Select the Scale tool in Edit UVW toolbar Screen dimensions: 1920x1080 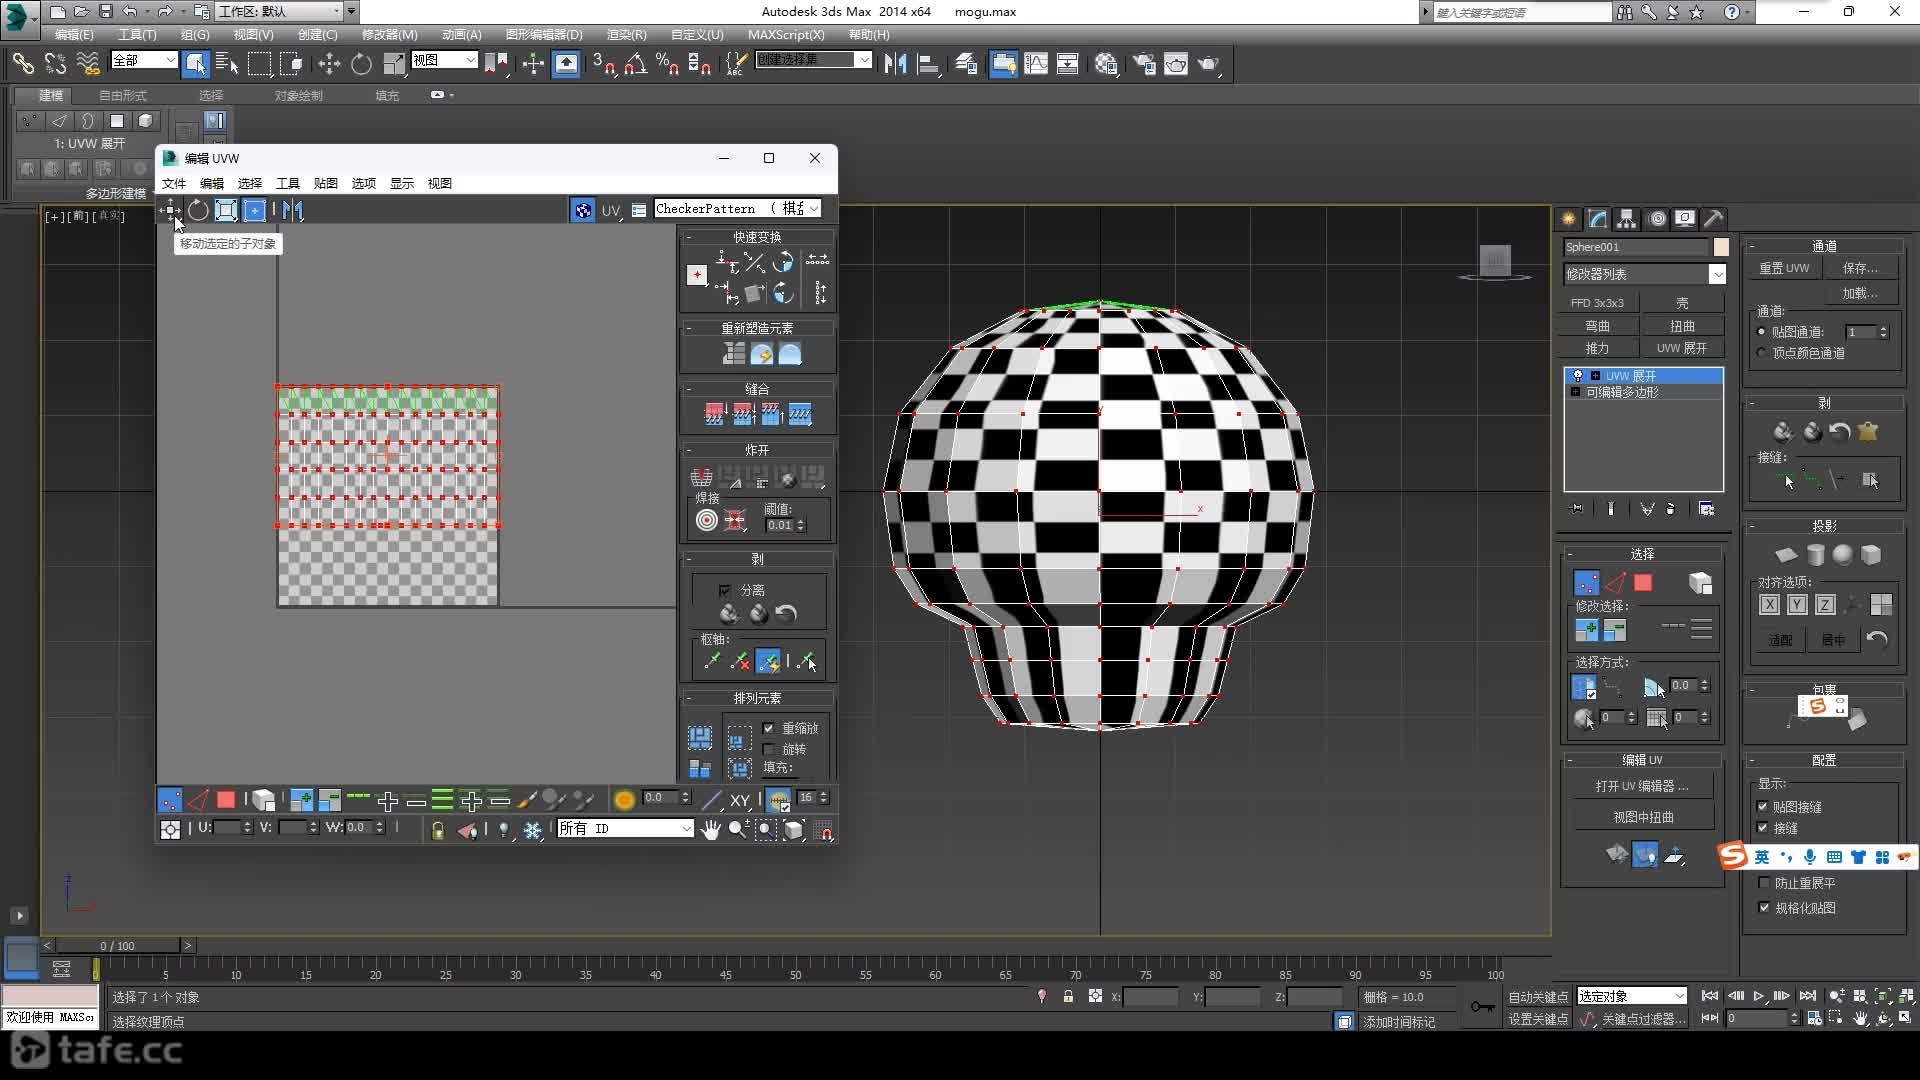[226, 210]
